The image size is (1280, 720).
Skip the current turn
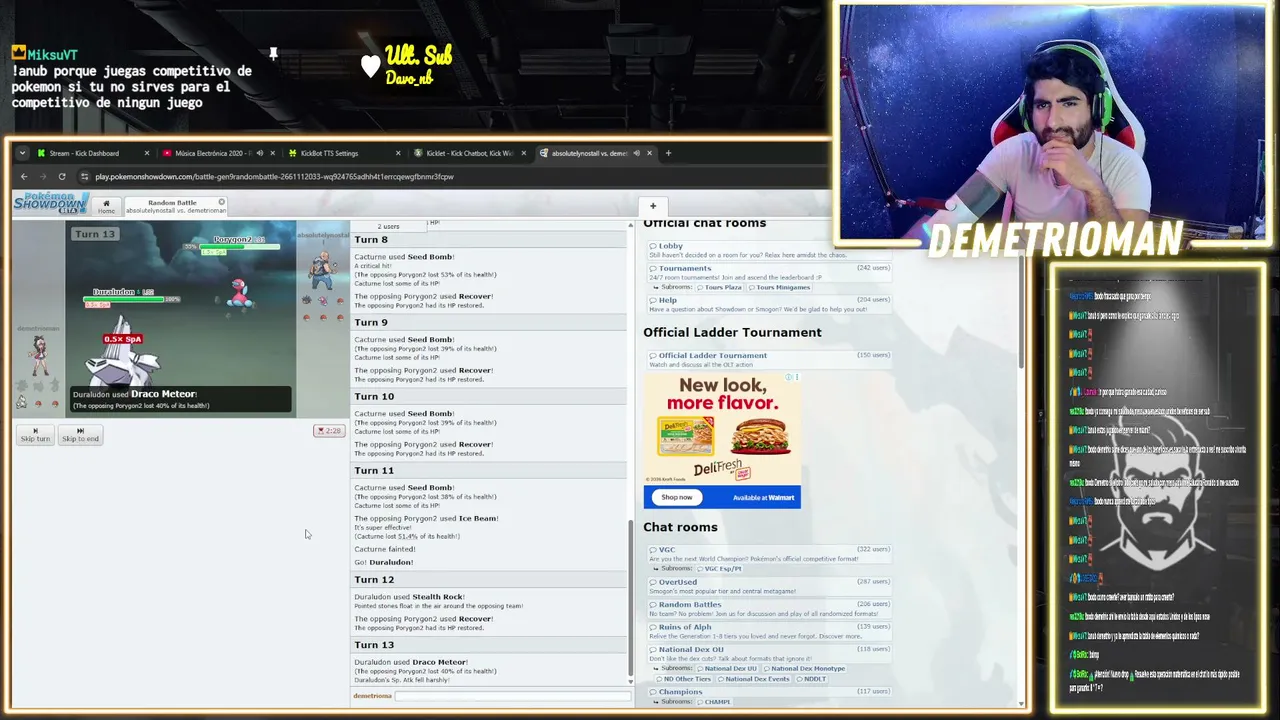(x=35, y=434)
